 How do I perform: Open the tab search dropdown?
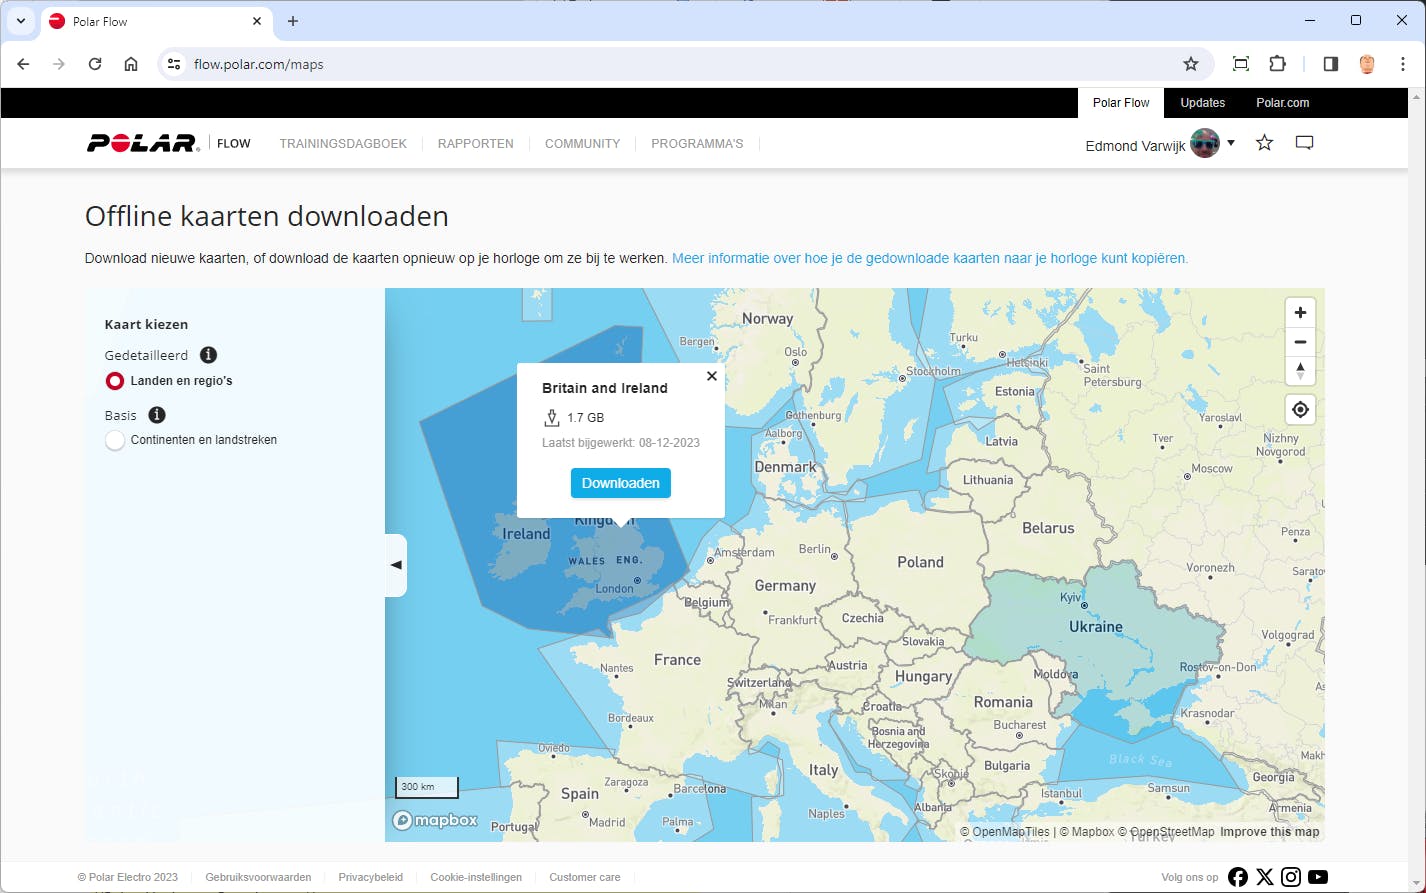[21, 21]
